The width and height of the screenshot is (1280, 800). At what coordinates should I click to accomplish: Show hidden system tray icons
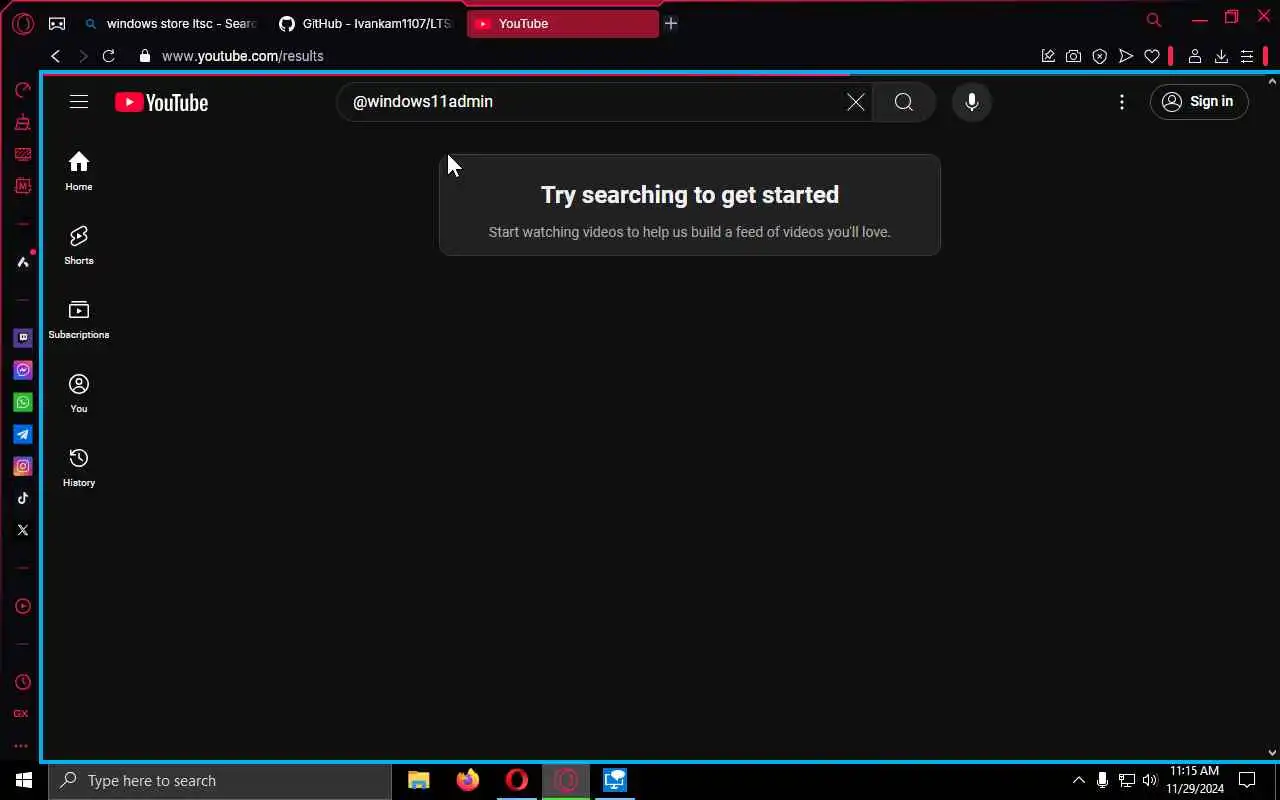[x=1079, y=780]
